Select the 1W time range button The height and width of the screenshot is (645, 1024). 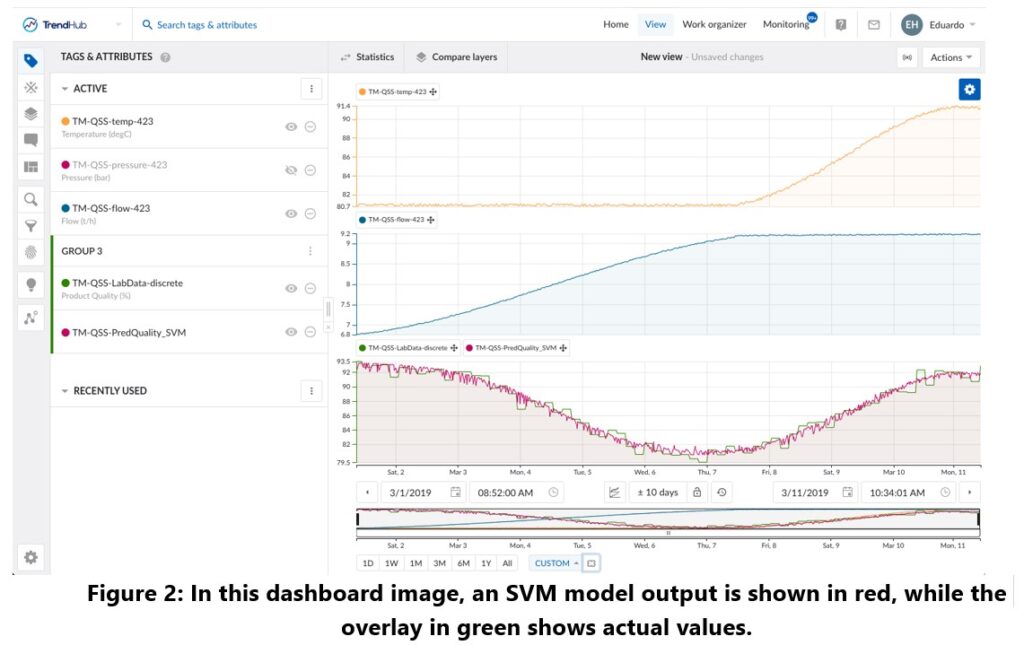(x=391, y=563)
